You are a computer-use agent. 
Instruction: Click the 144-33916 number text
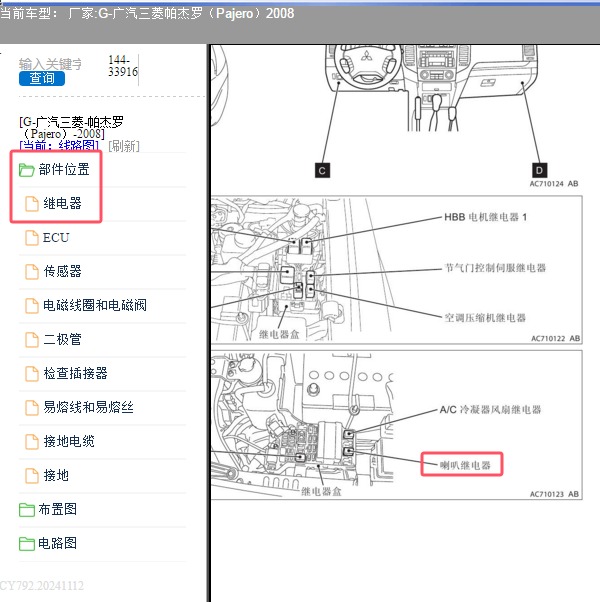[123, 66]
